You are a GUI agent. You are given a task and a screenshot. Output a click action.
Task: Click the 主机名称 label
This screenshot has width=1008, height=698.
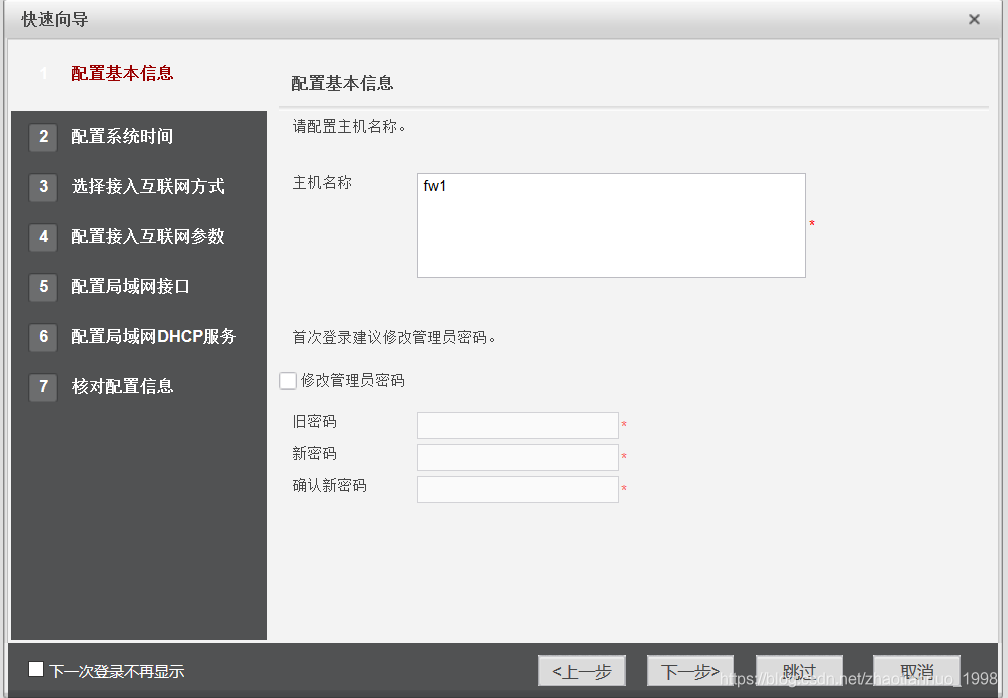coord(322,183)
